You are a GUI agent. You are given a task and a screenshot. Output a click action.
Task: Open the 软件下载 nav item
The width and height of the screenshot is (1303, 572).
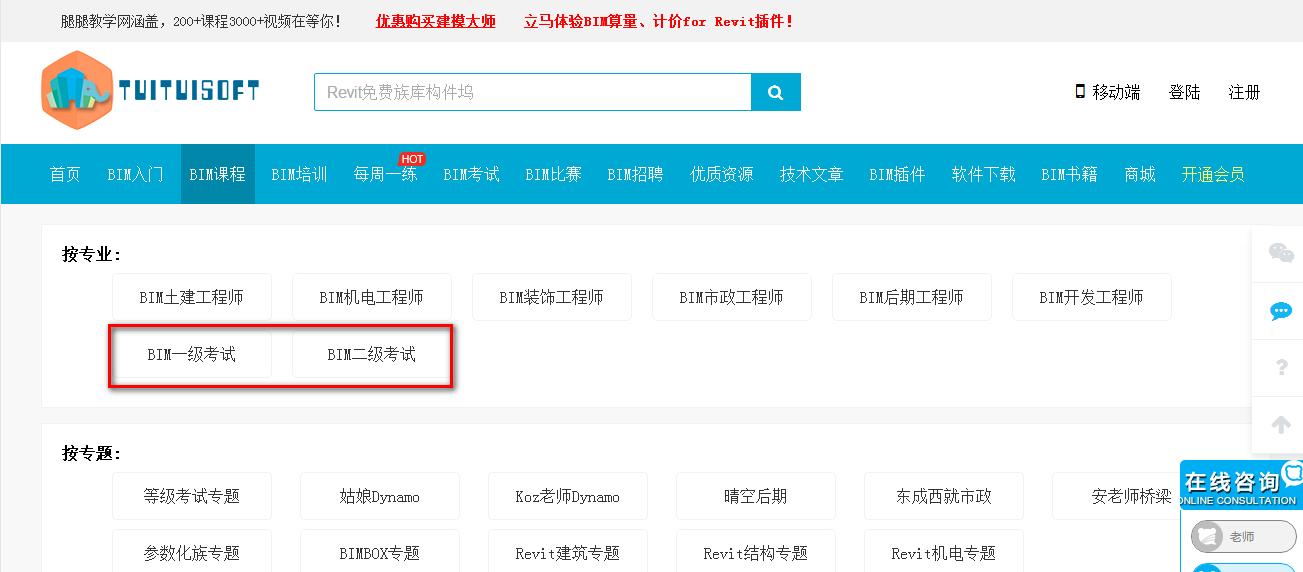(x=983, y=174)
